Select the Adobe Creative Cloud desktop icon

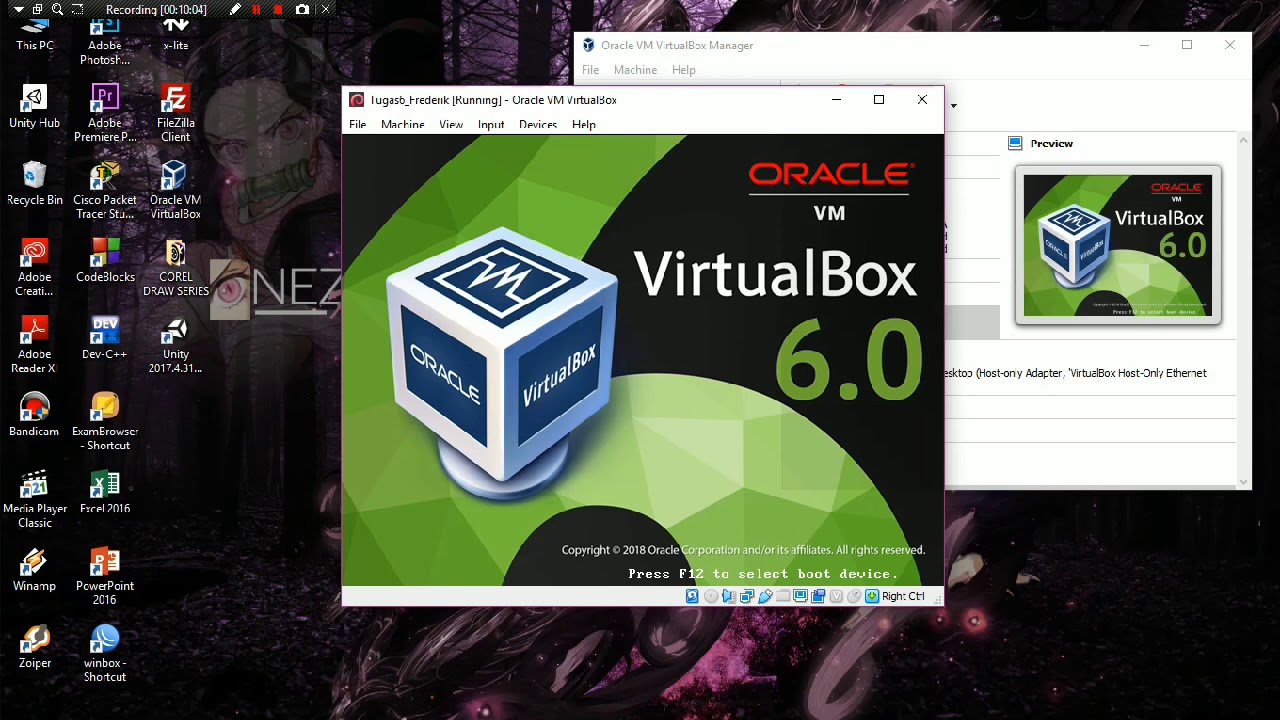coord(34,268)
